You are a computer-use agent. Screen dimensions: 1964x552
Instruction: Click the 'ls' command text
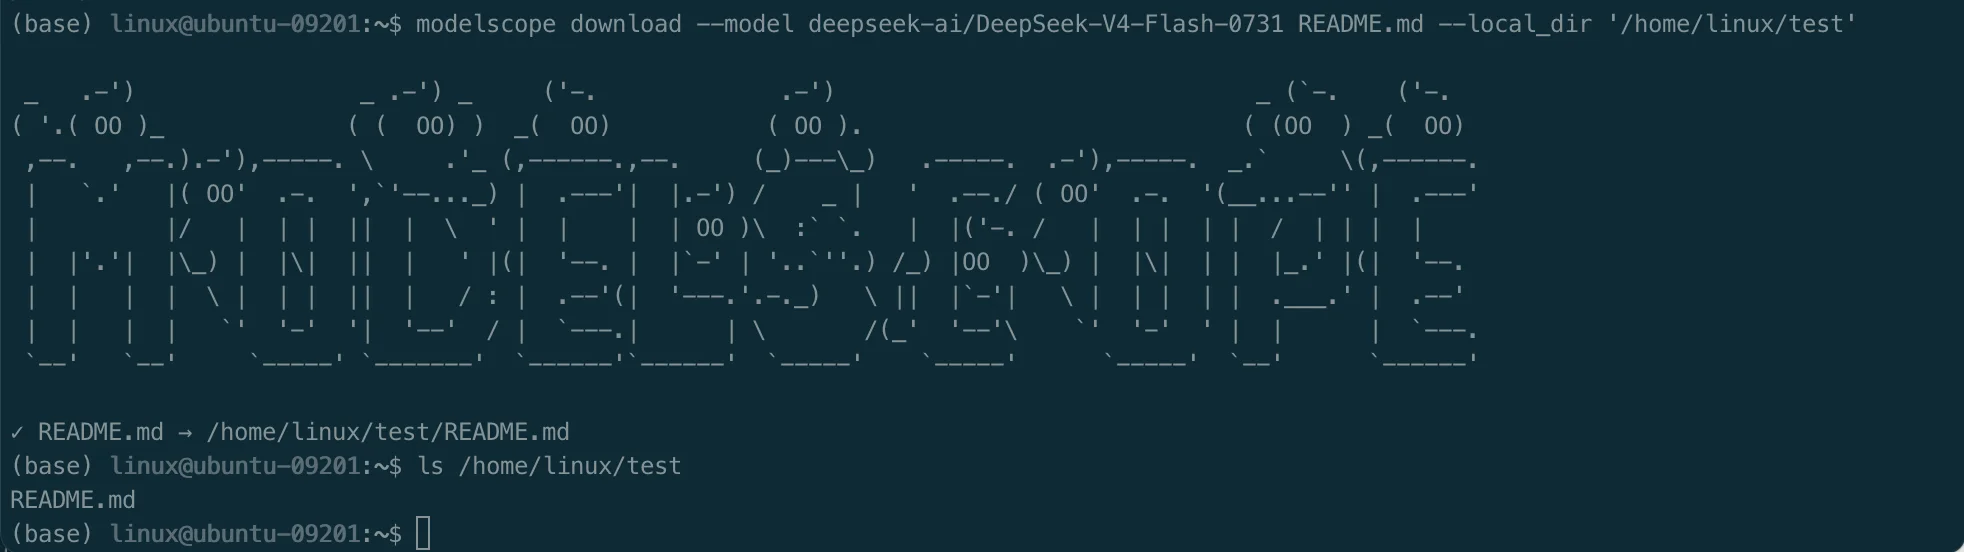(x=430, y=466)
